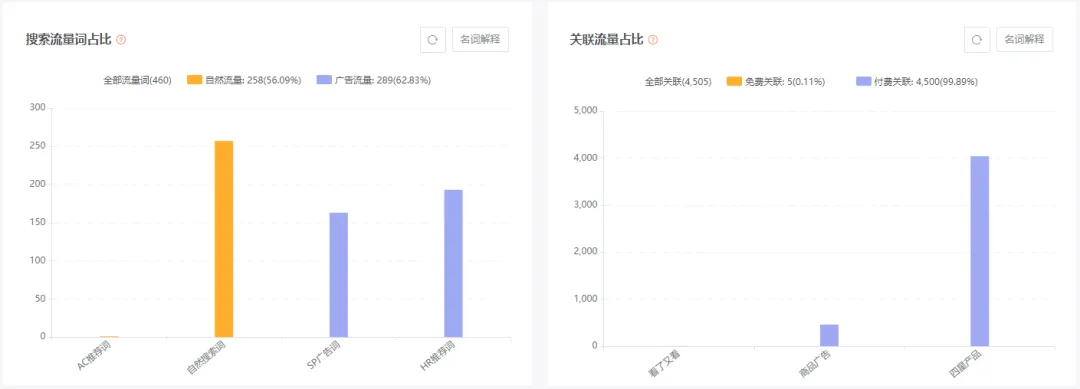Toggle 免费关联 legend series
The width and height of the screenshot is (1080, 389).
coord(776,81)
